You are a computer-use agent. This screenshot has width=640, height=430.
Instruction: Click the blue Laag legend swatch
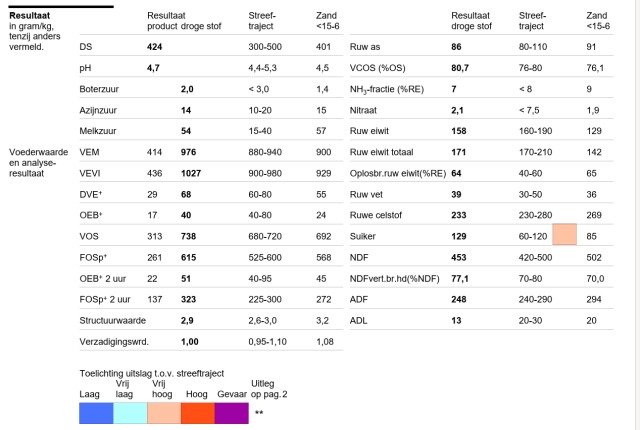point(96,413)
